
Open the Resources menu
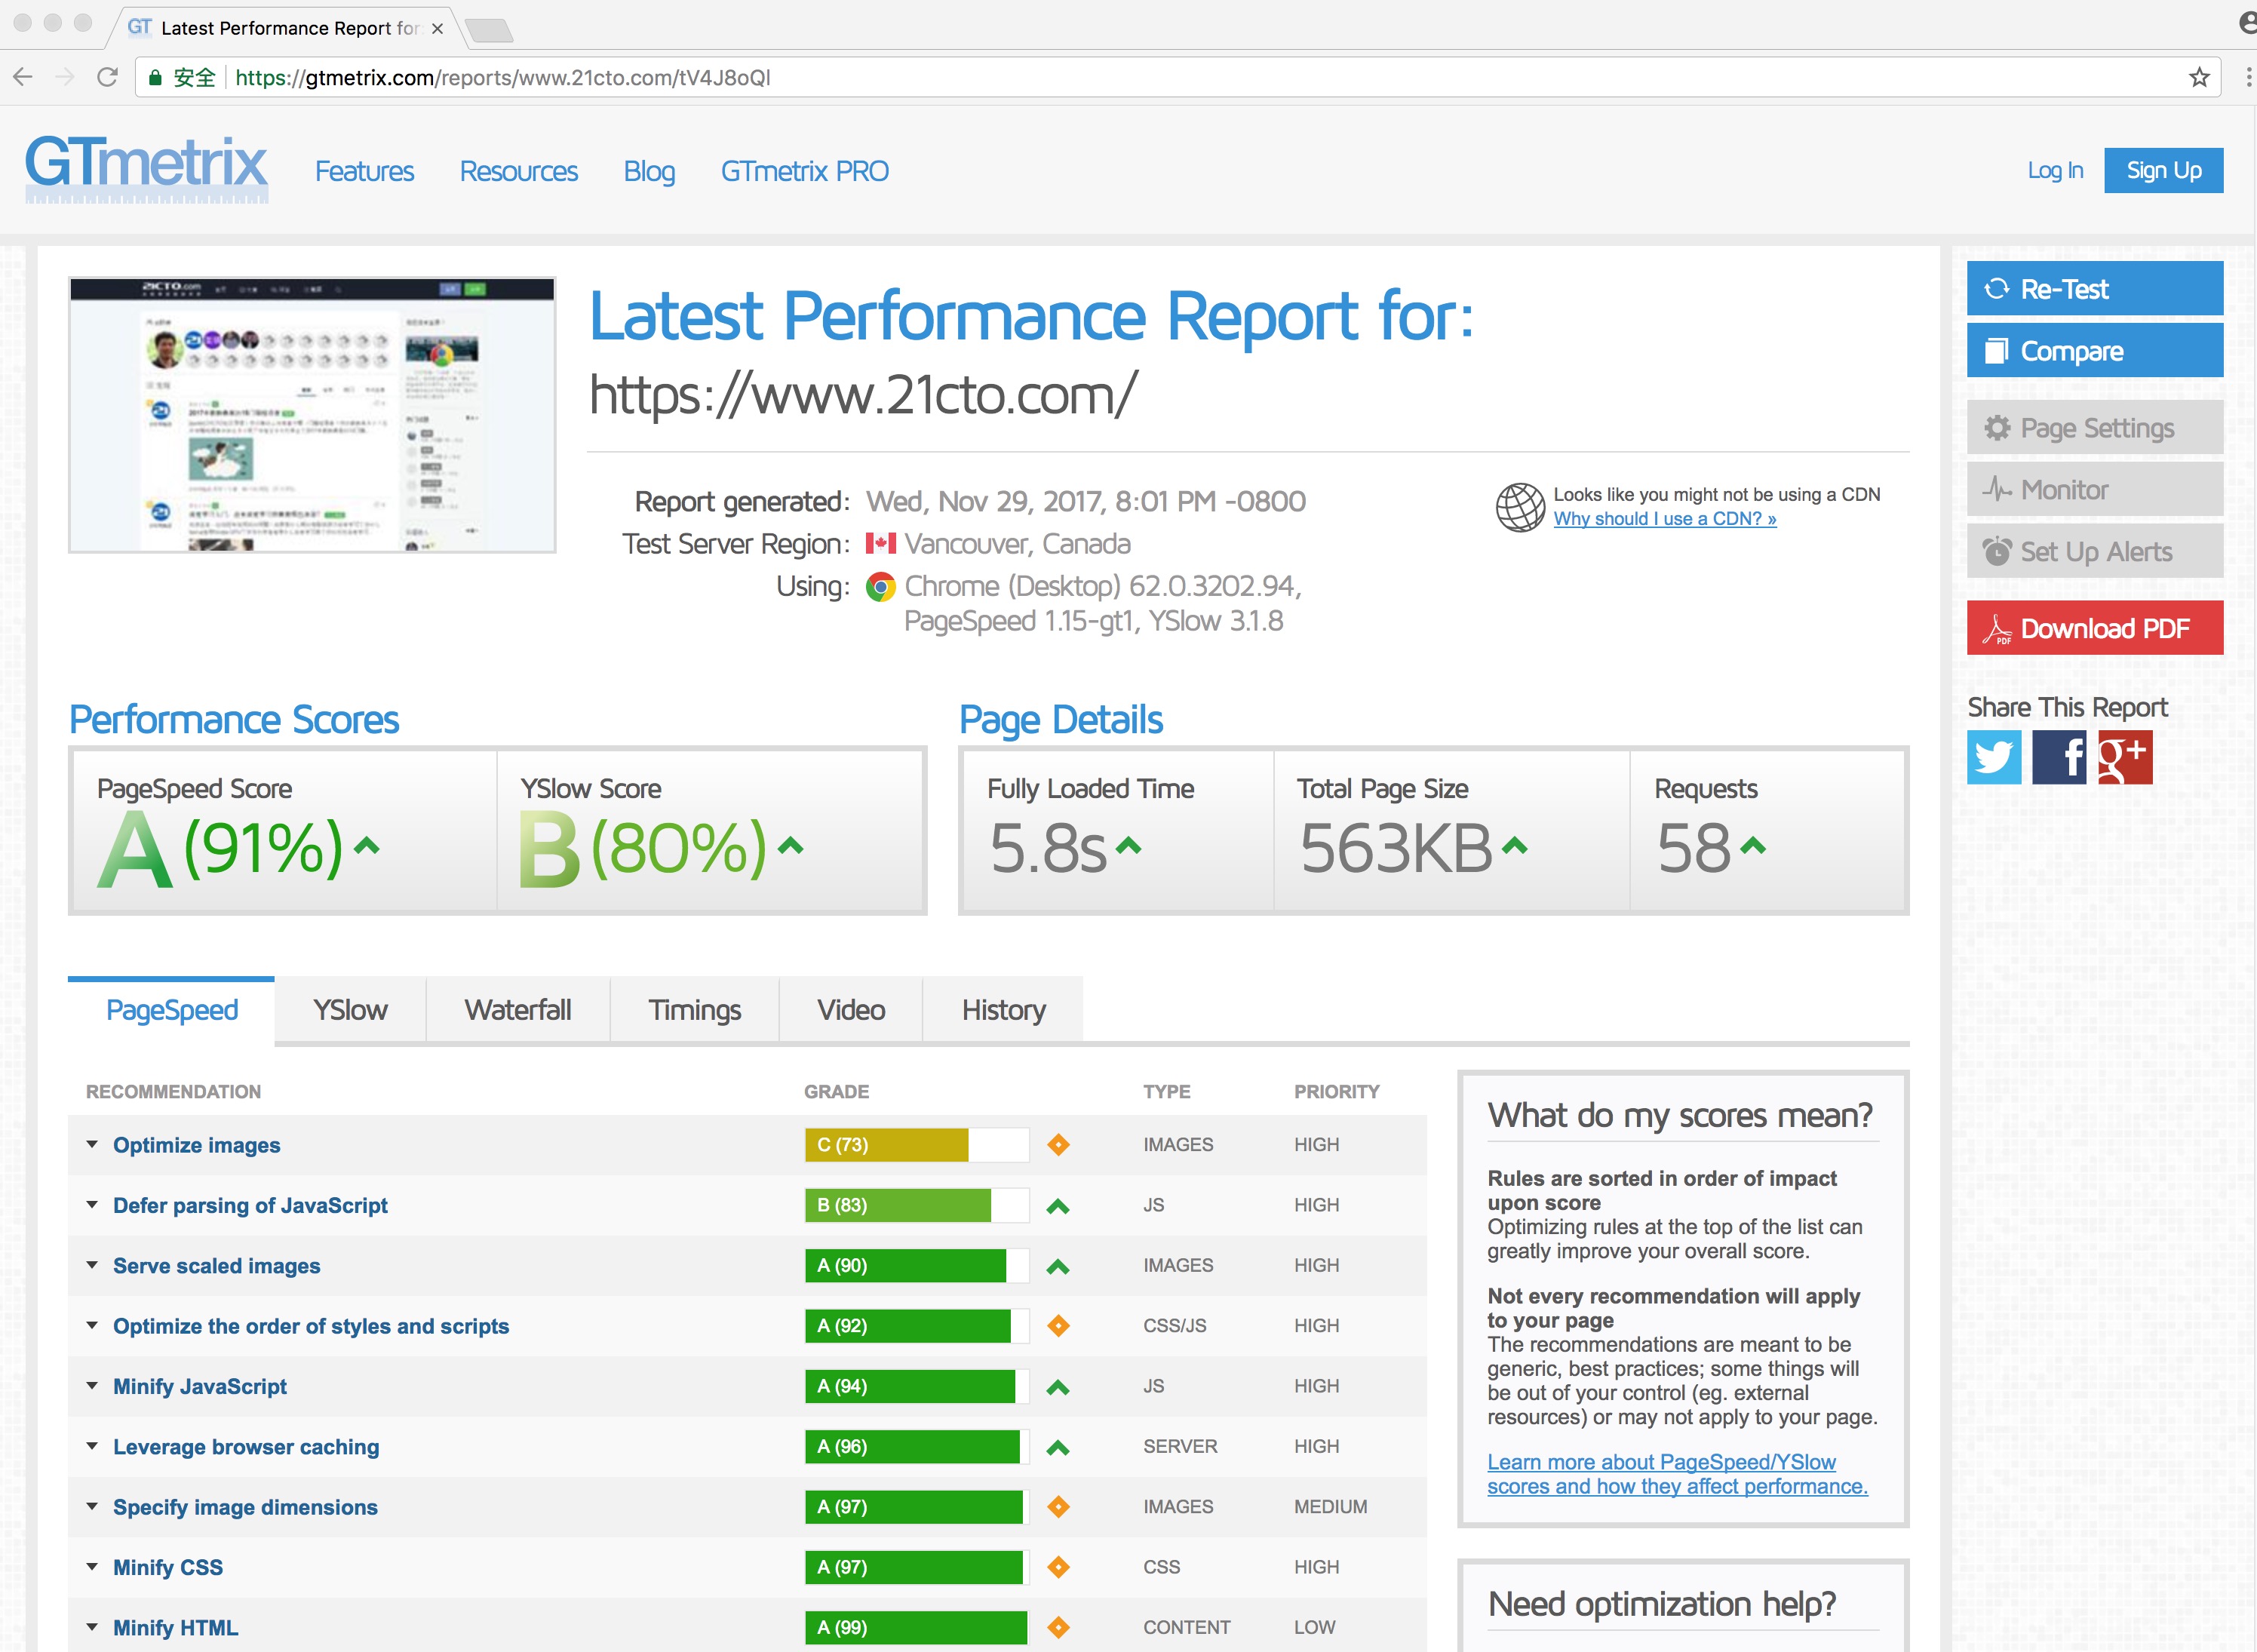click(518, 171)
